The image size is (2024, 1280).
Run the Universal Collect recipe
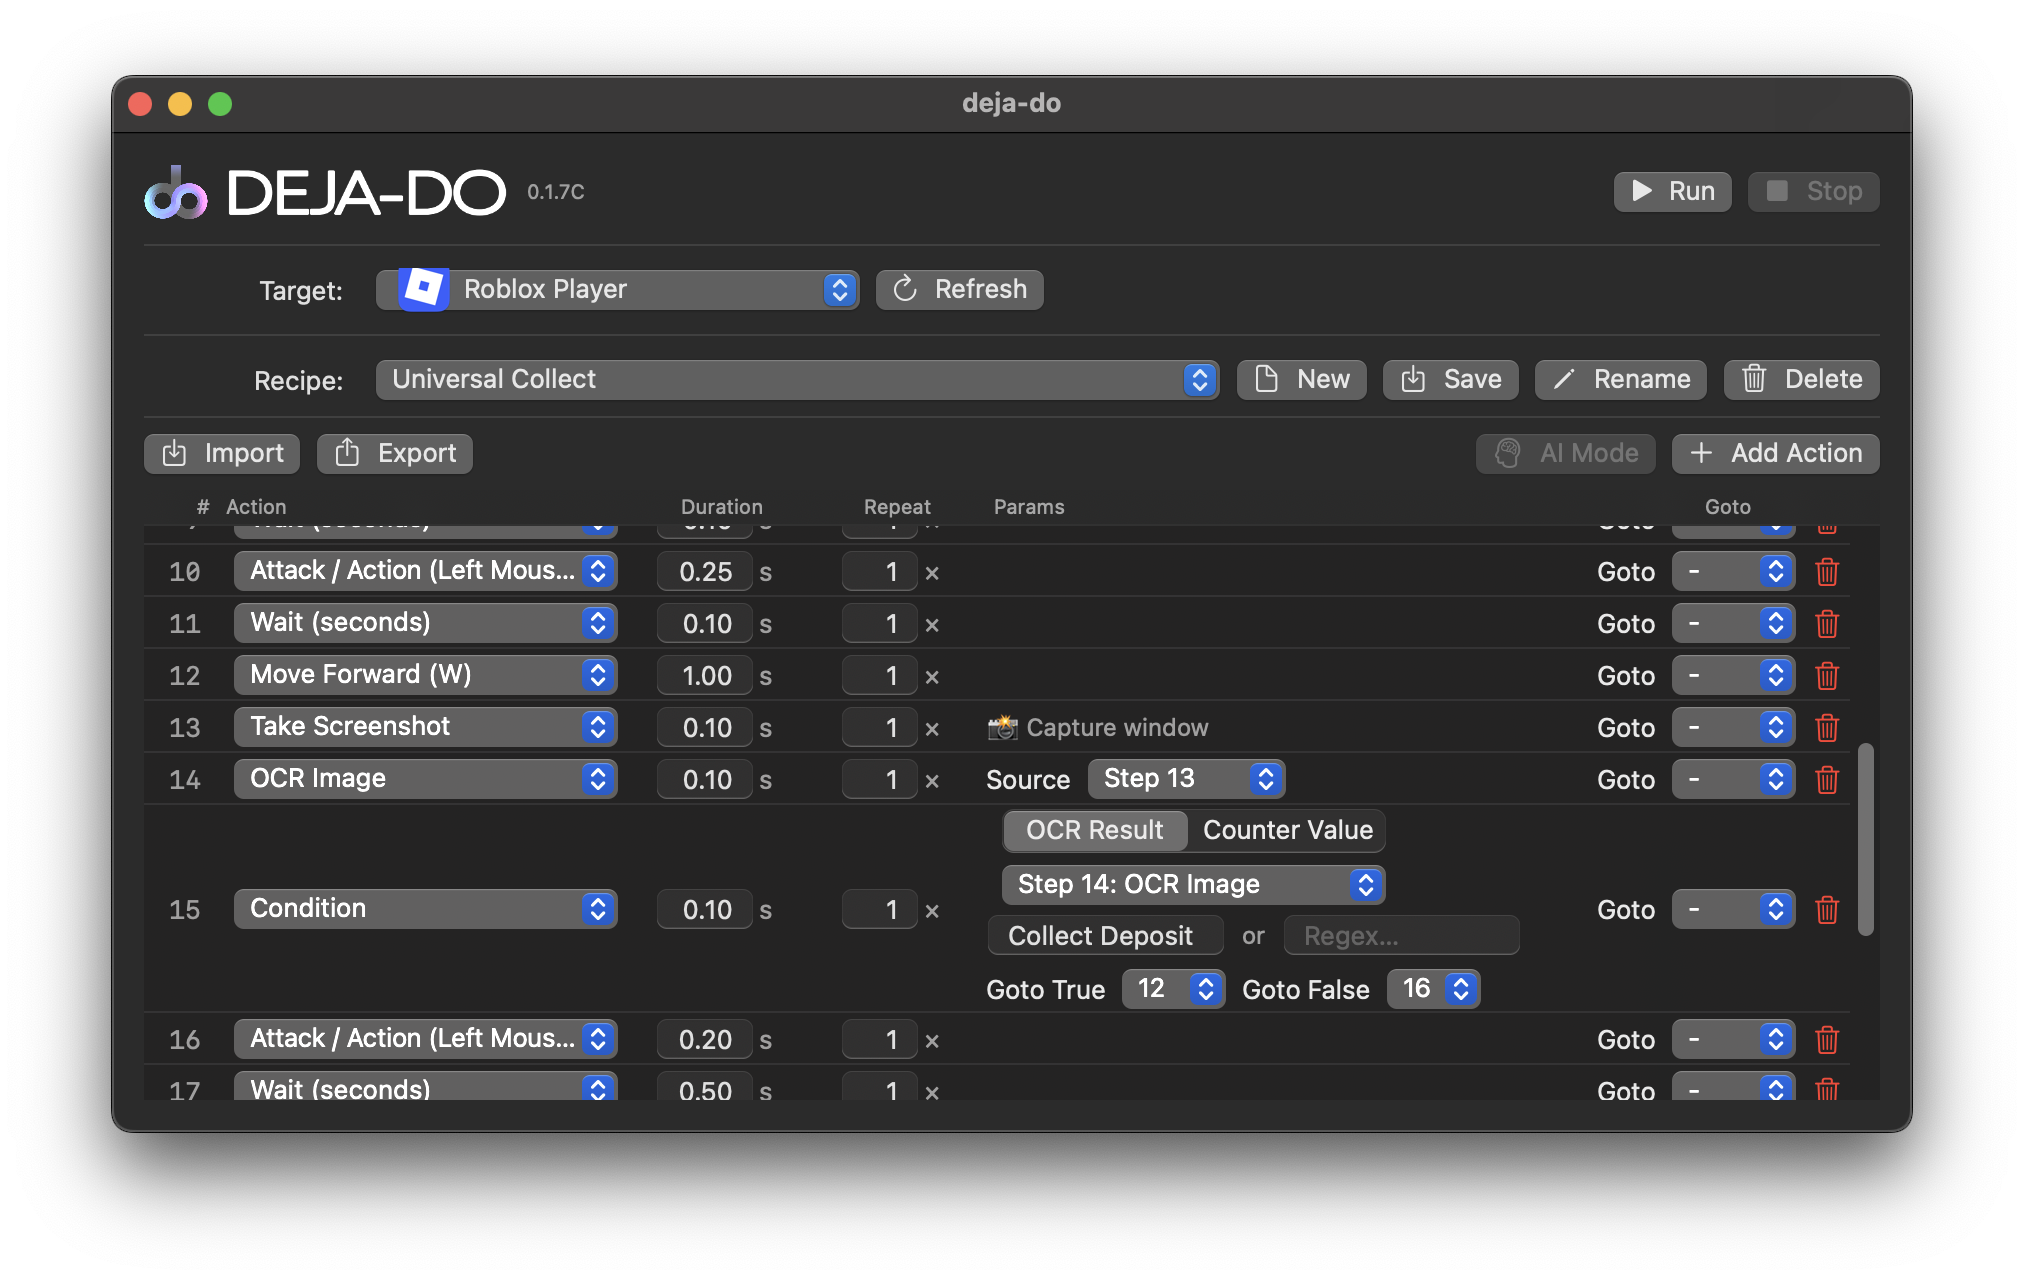1671,191
